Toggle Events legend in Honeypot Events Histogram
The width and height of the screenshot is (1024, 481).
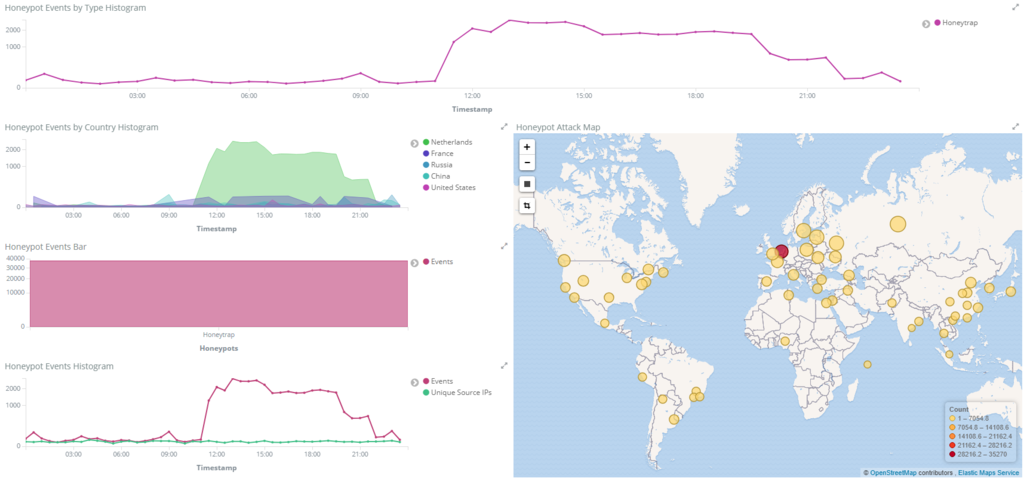pyautogui.click(x=438, y=381)
